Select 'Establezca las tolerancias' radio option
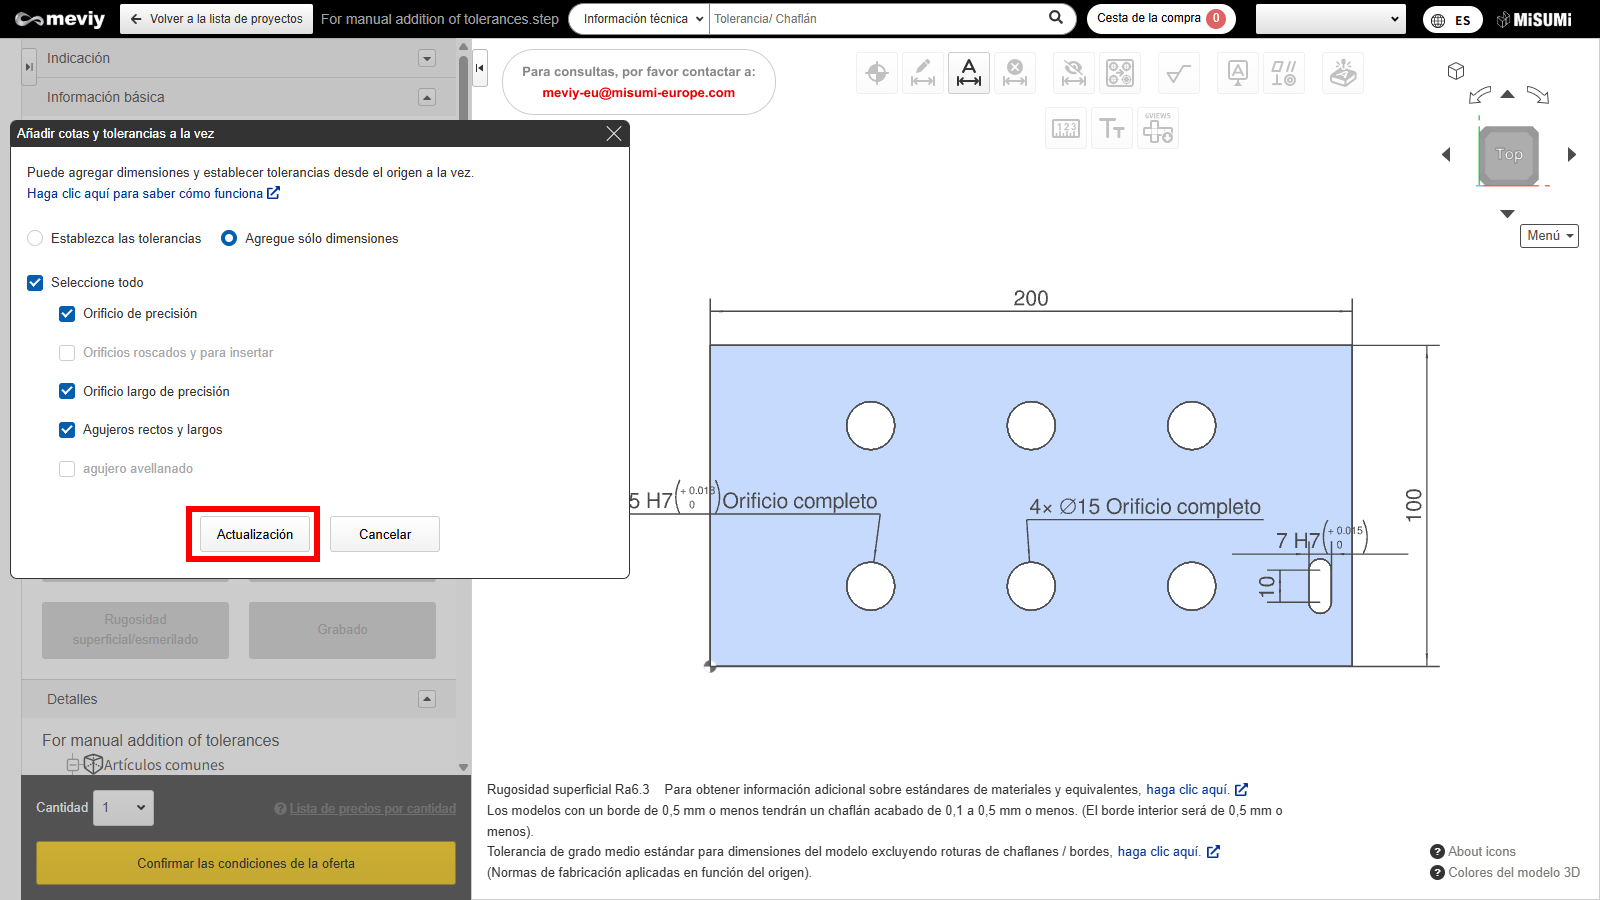 click(x=36, y=239)
